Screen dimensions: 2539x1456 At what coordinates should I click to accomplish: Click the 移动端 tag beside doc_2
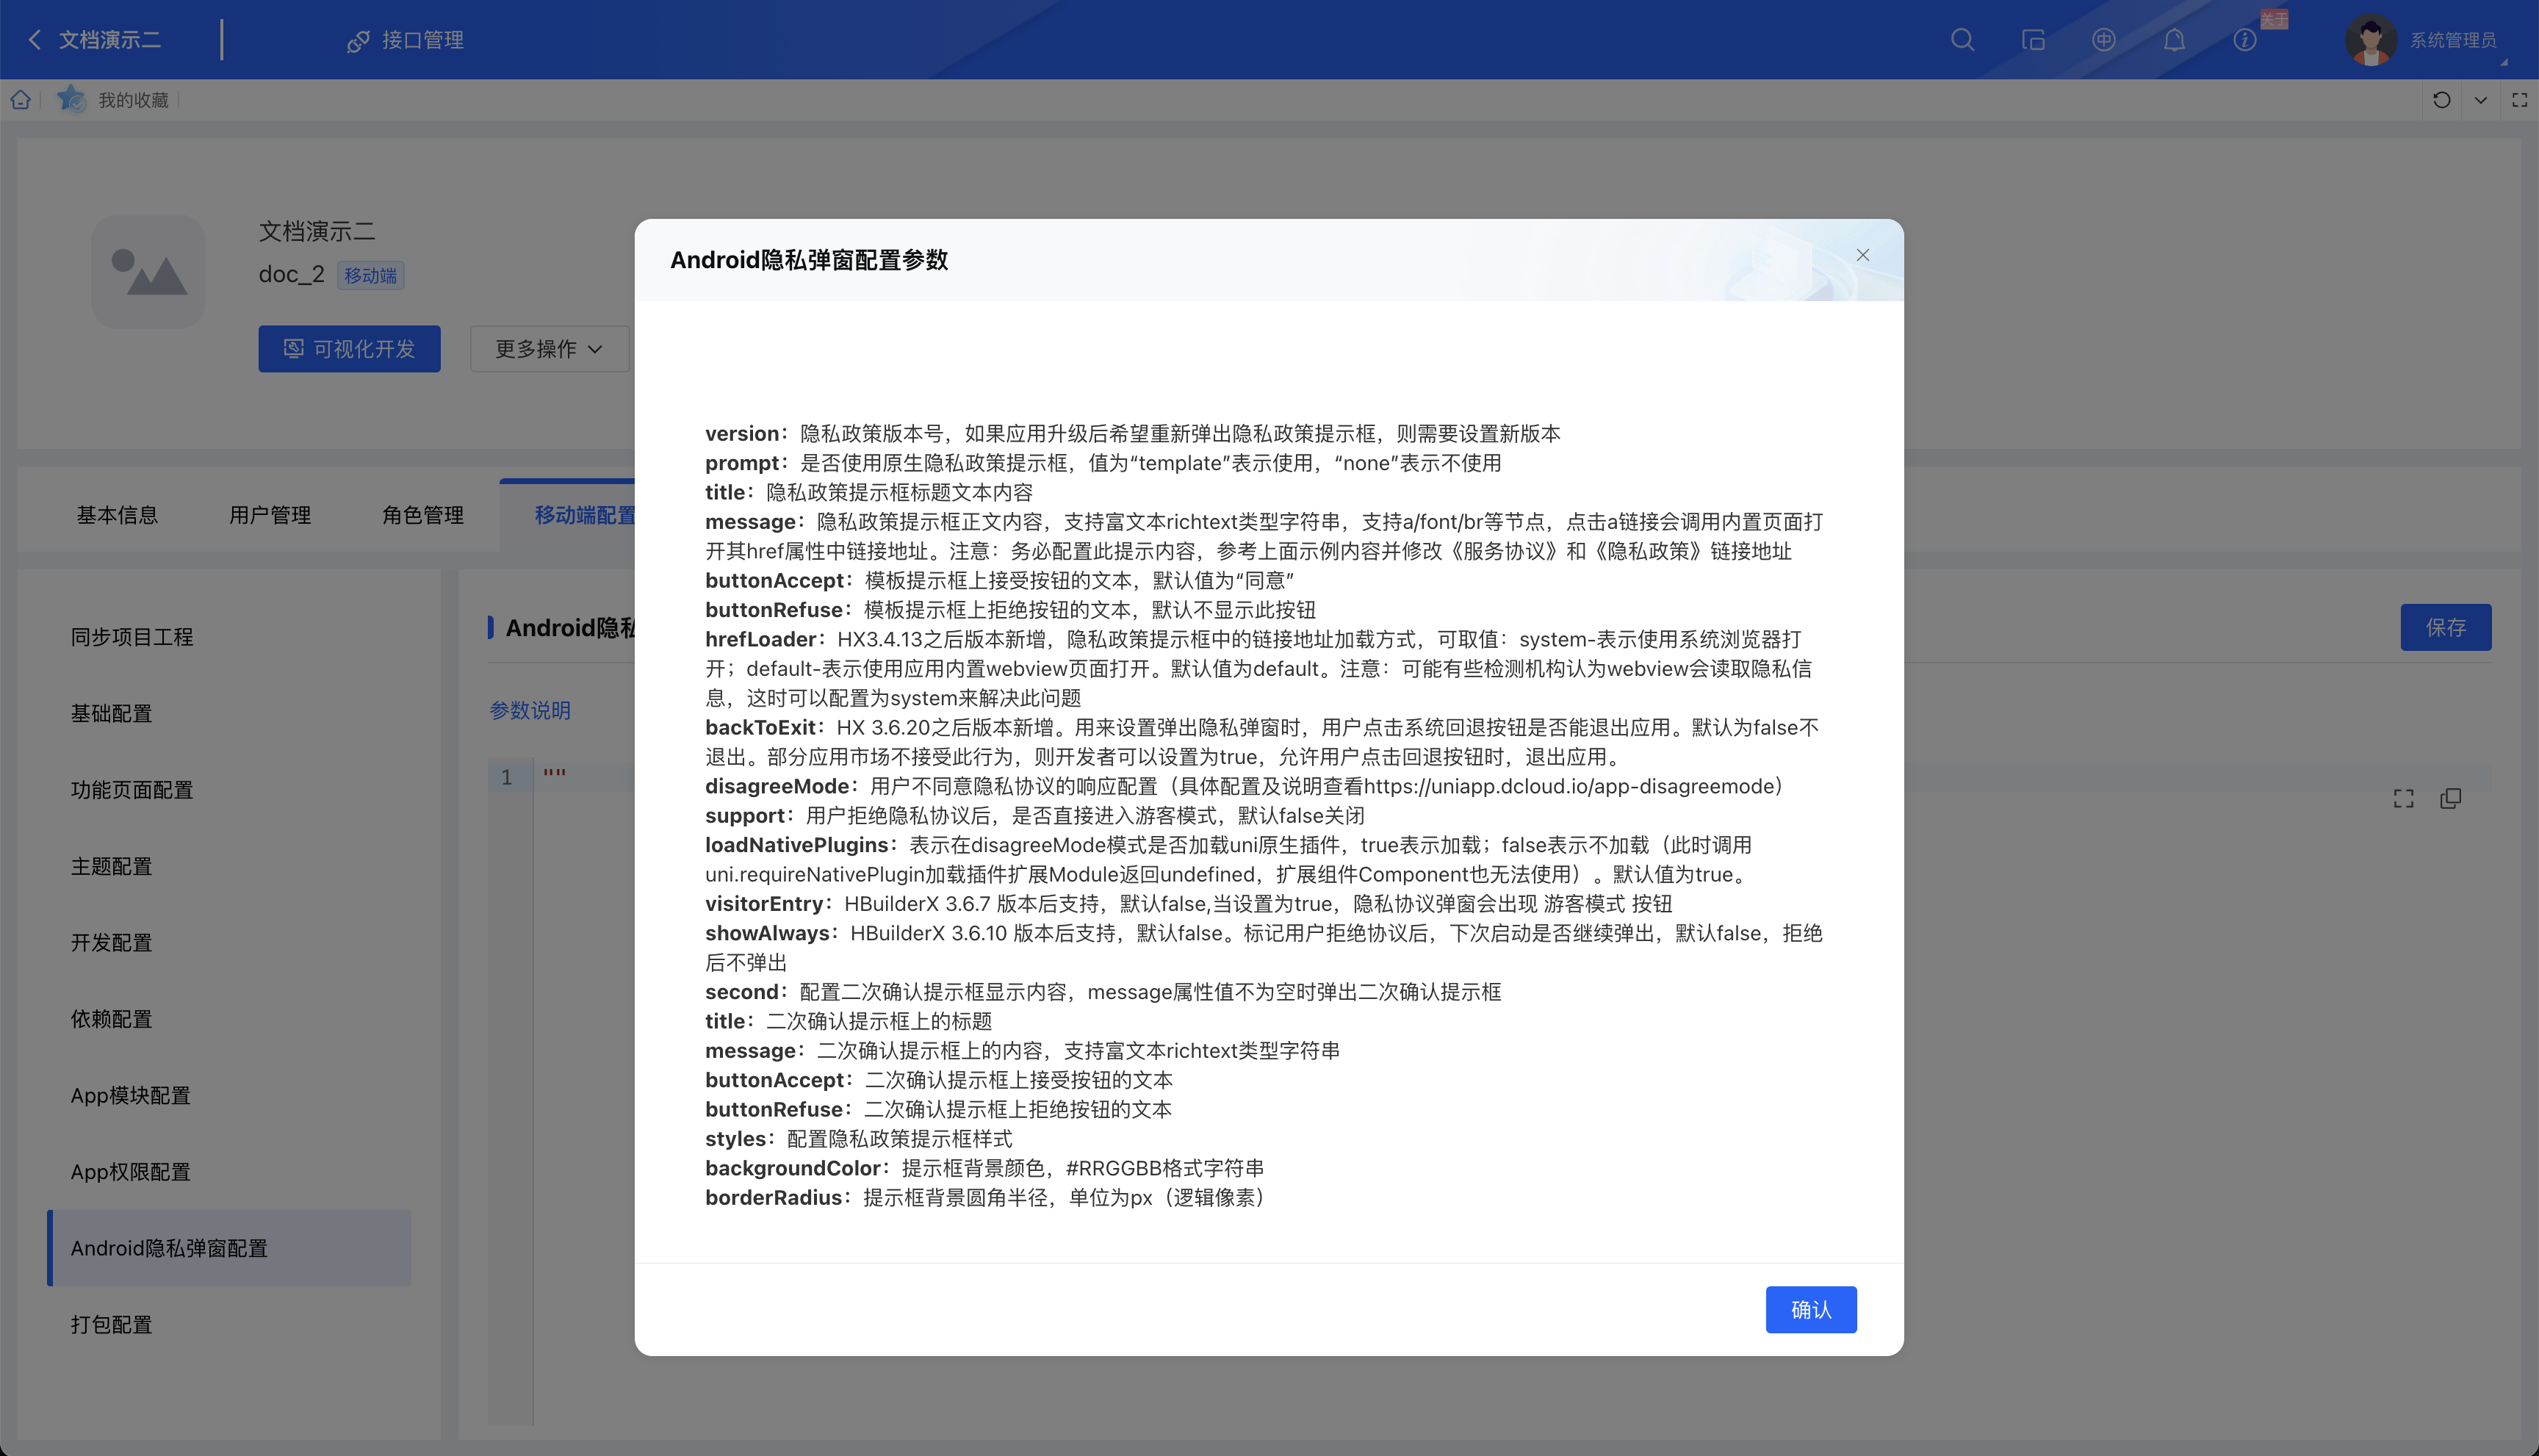pyautogui.click(x=370, y=275)
